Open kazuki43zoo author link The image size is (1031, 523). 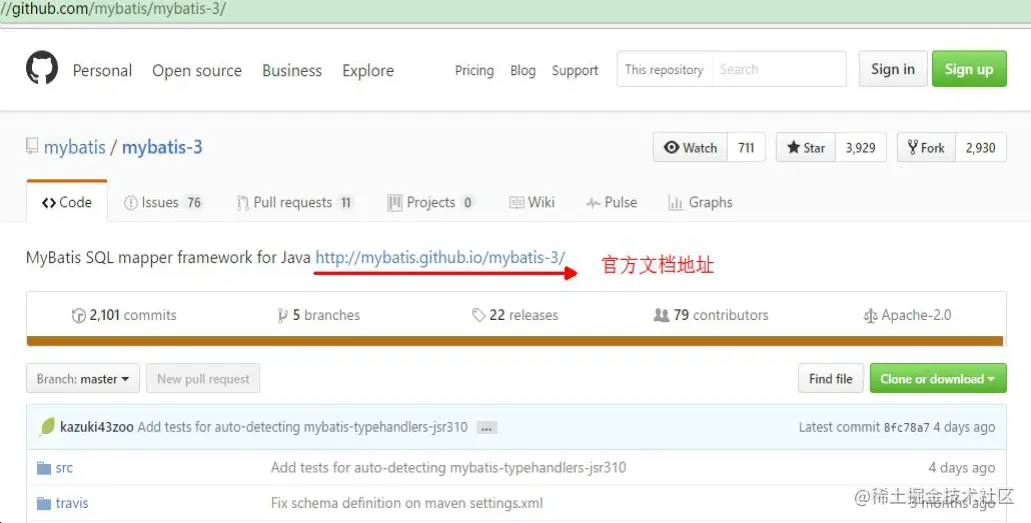pos(97,427)
